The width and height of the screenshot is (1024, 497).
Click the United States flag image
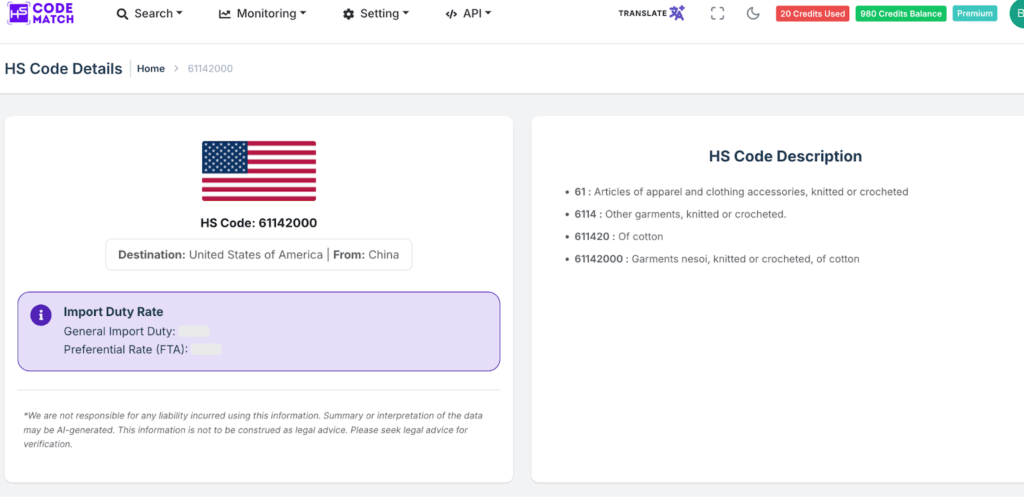[259, 171]
